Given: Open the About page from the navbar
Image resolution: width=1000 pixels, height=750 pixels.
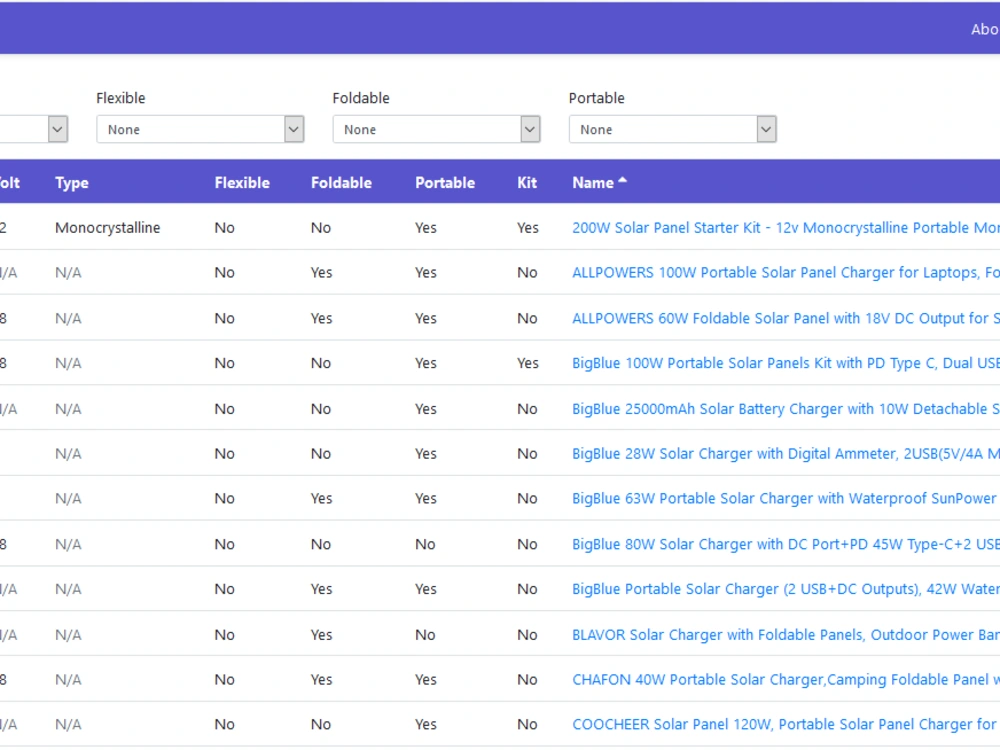Looking at the screenshot, I should [x=984, y=29].
